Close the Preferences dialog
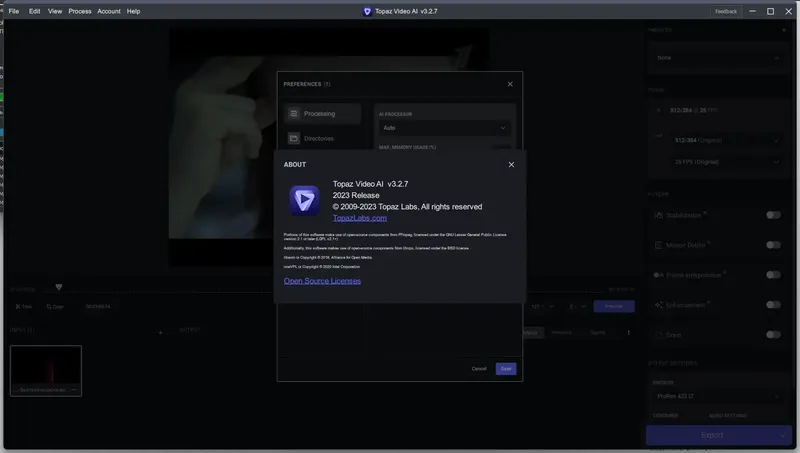This screenshot has height=453, width=800. click(x=510, y=84)
